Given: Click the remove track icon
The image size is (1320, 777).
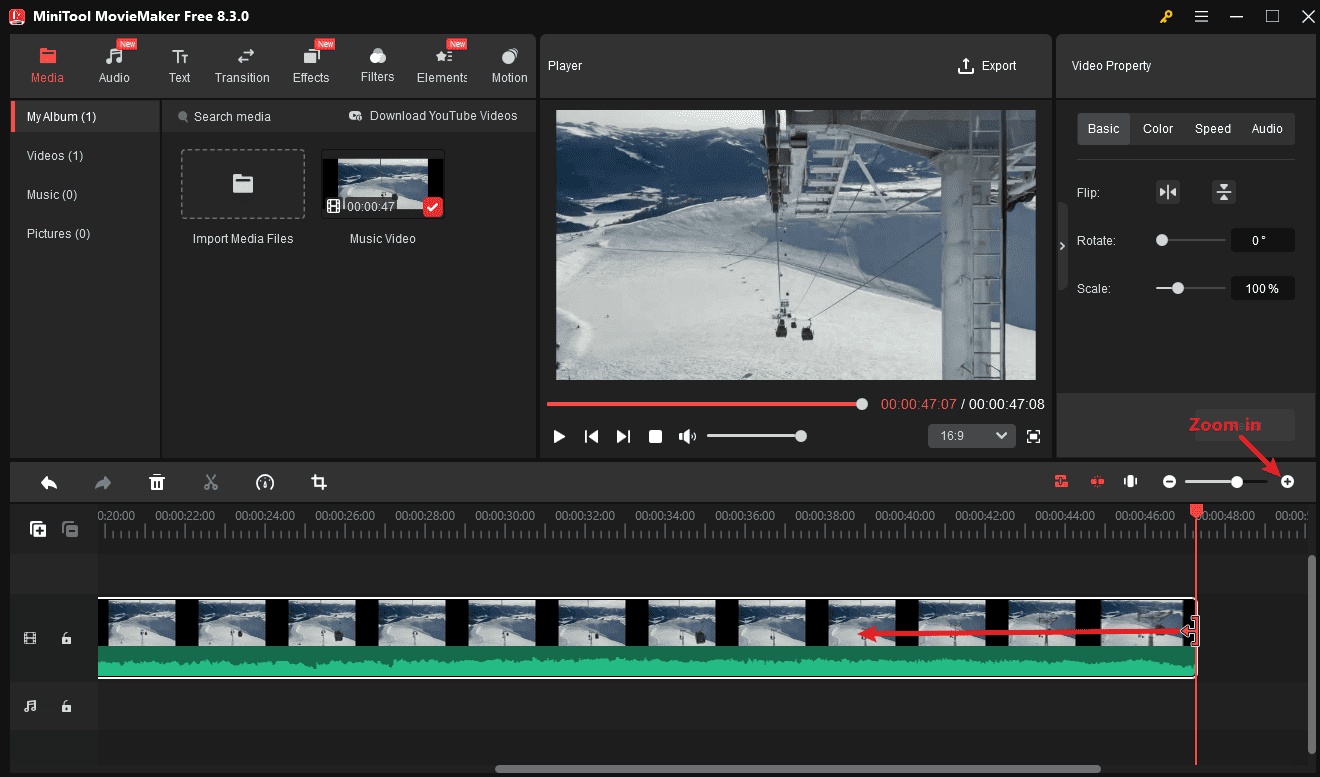Looking at the screenshot, I should point(70,530).
